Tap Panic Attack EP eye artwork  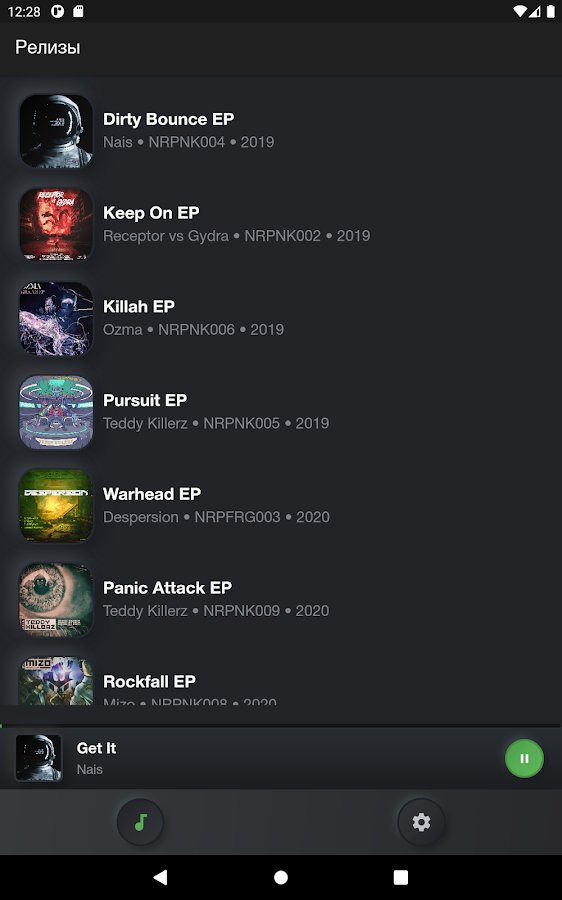click(x=56, y=600)
